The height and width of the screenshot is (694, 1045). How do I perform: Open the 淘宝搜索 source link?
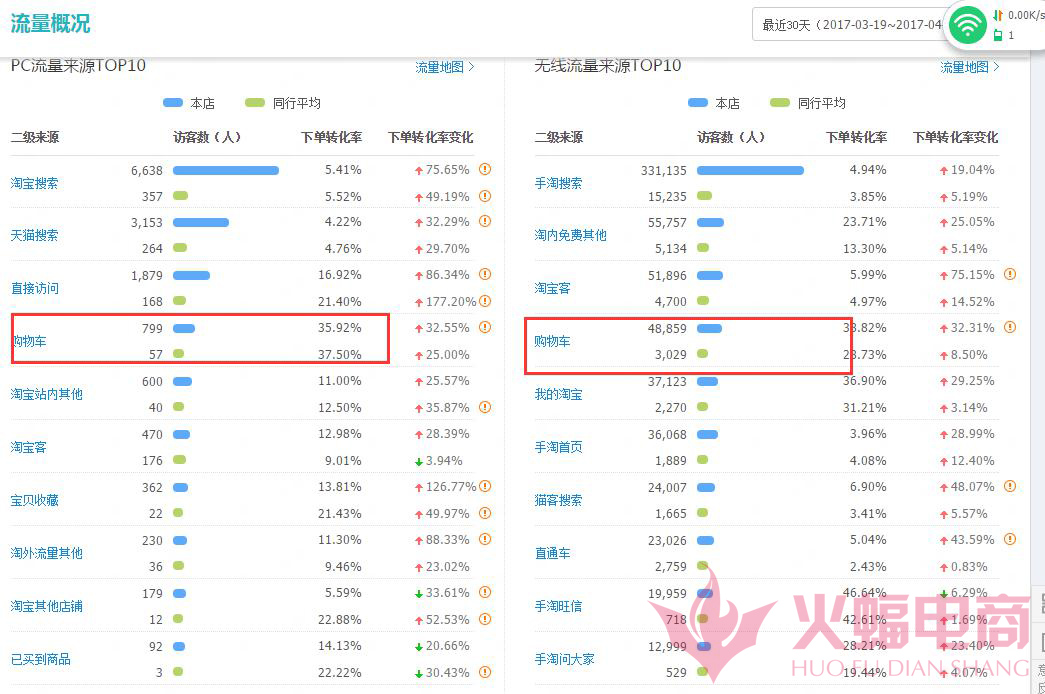click(35, 183)
